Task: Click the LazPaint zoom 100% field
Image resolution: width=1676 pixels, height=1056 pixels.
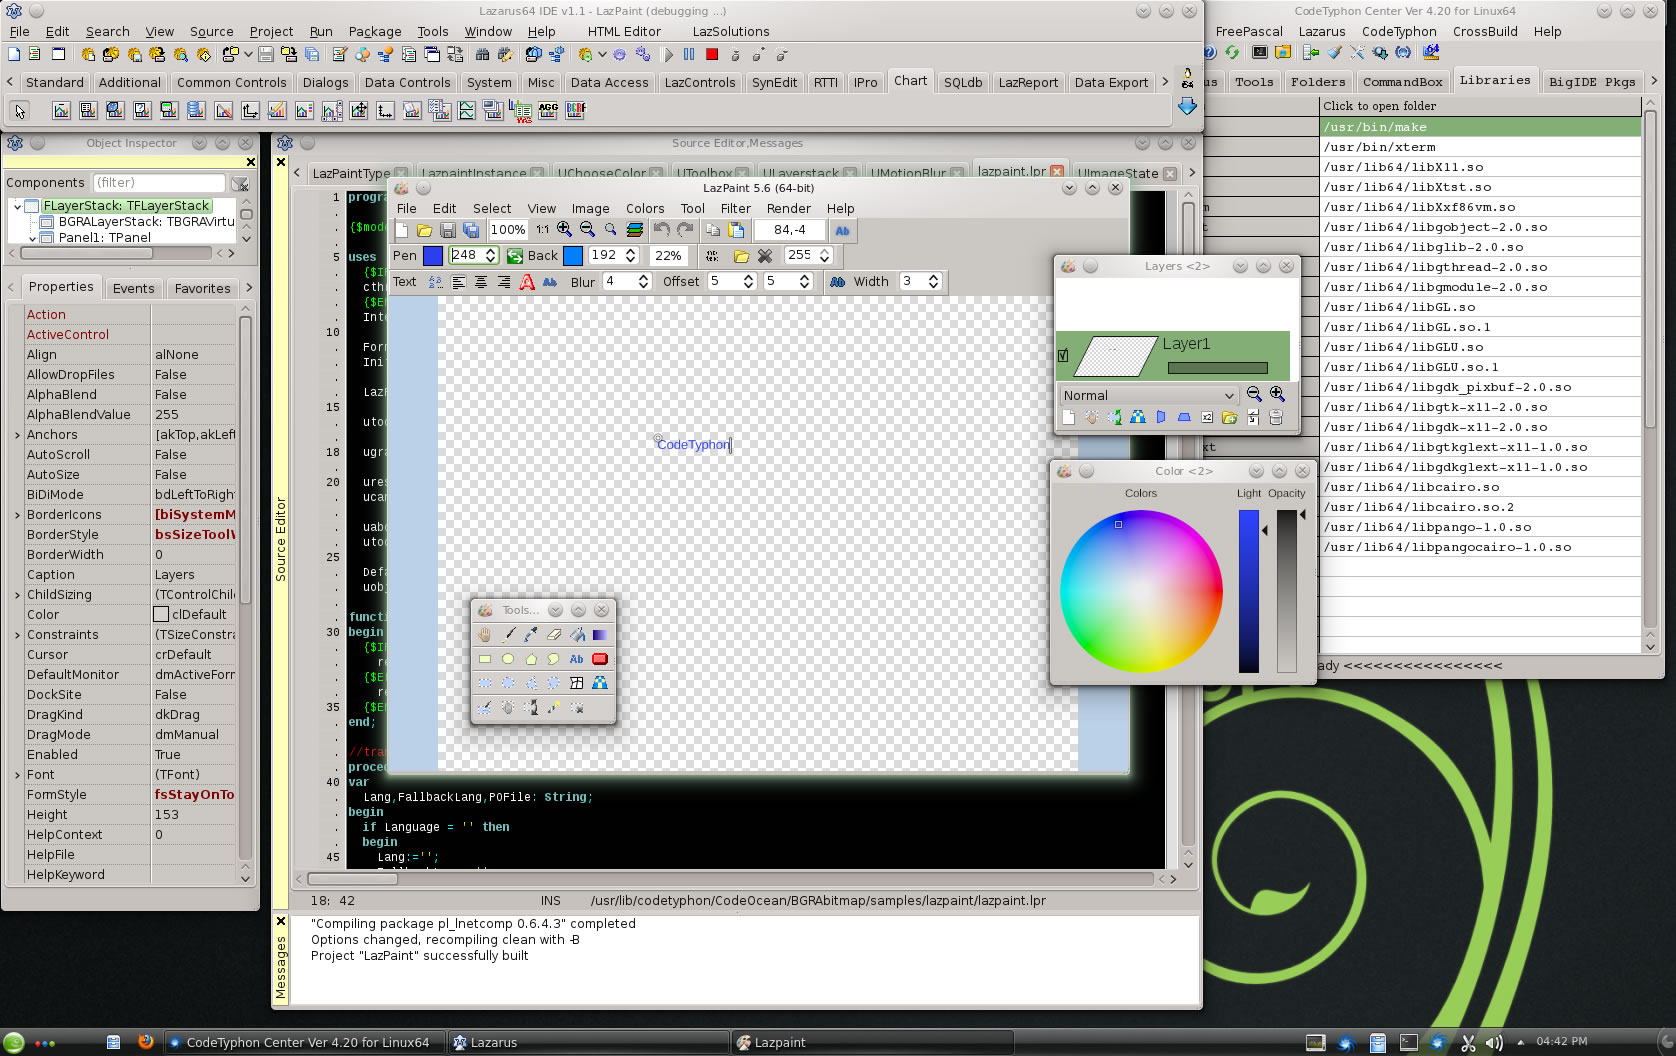Action: (x=508, y=230)
